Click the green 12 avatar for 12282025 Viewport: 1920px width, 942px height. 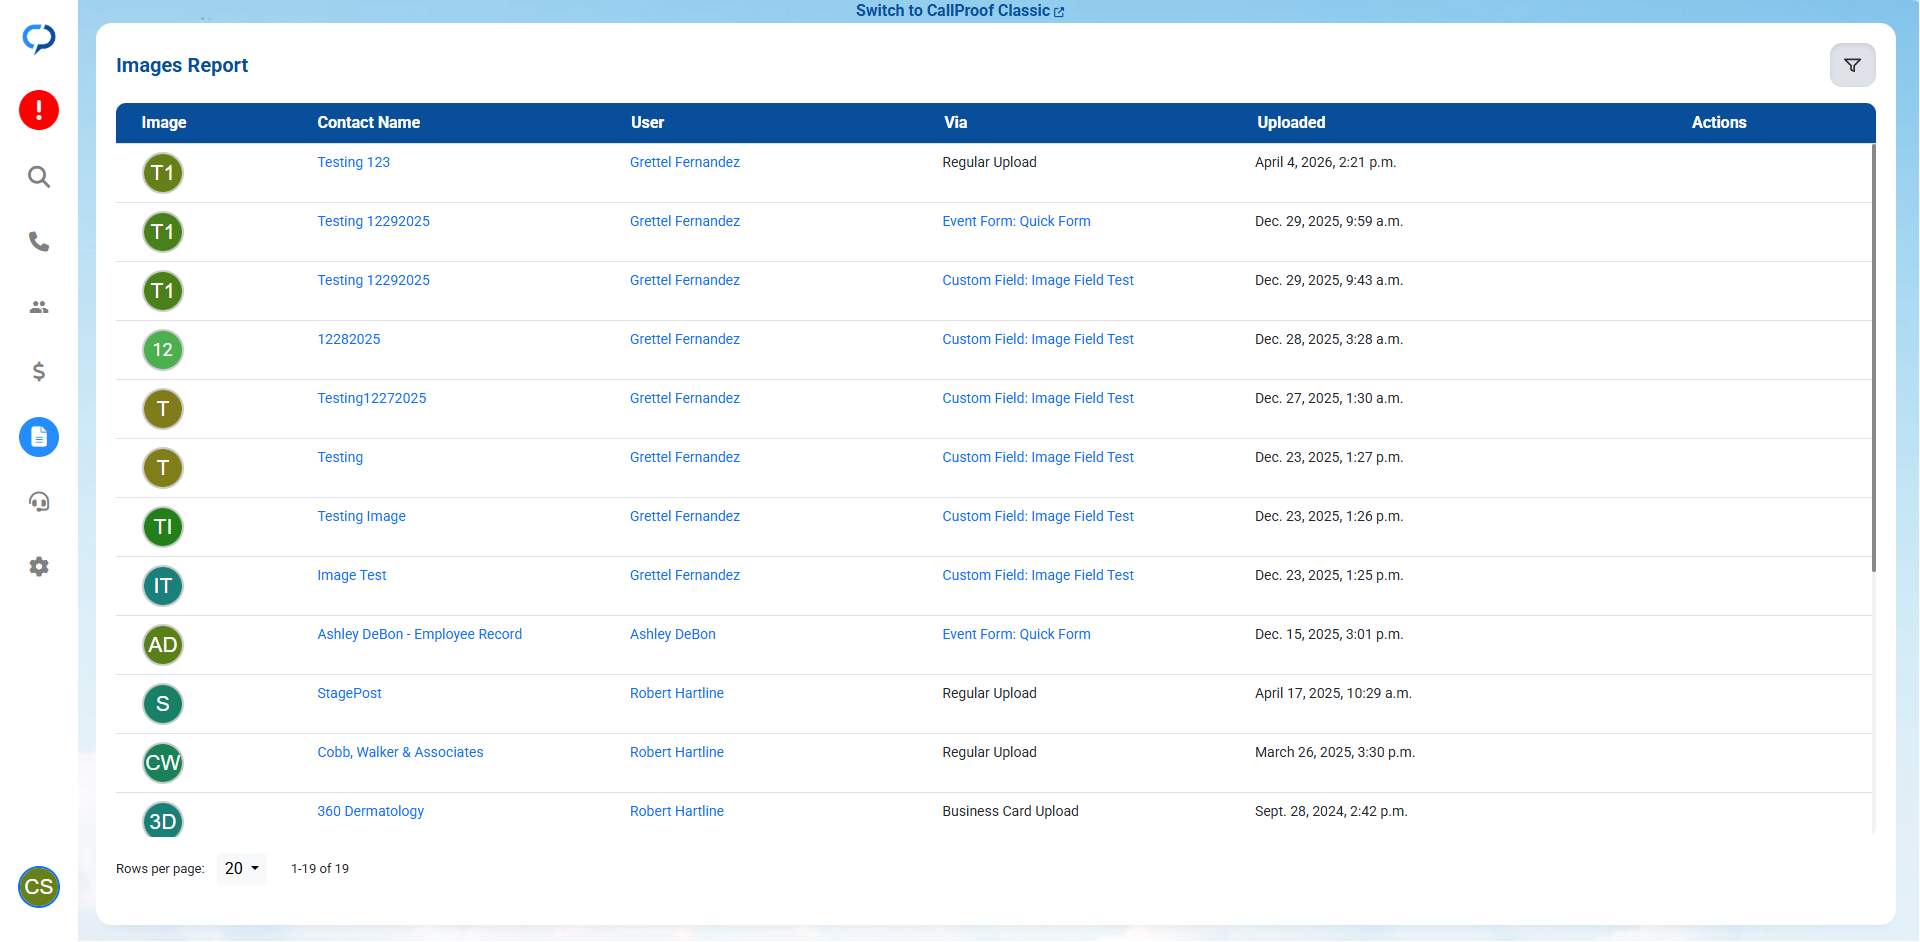pos(163,350)
